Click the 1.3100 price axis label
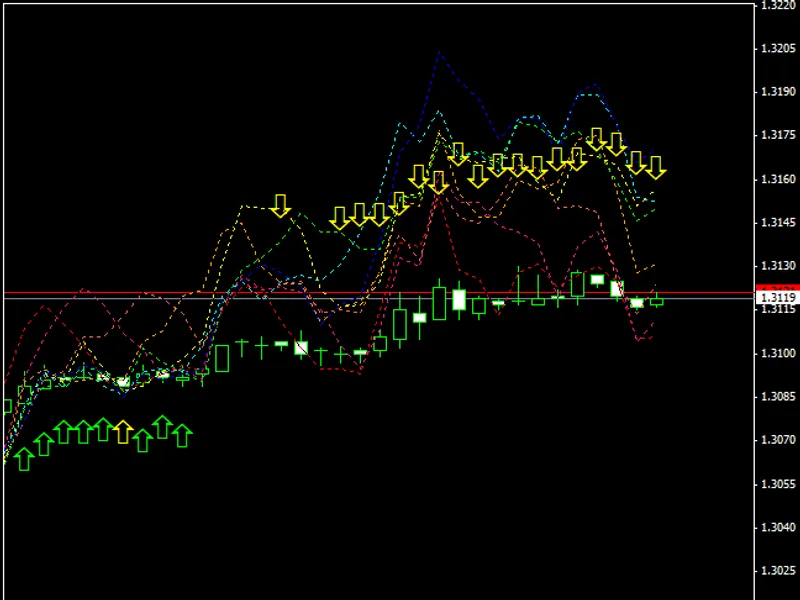Image resolution: width=800 pixels, height=600 pixels. click(778, 353)
